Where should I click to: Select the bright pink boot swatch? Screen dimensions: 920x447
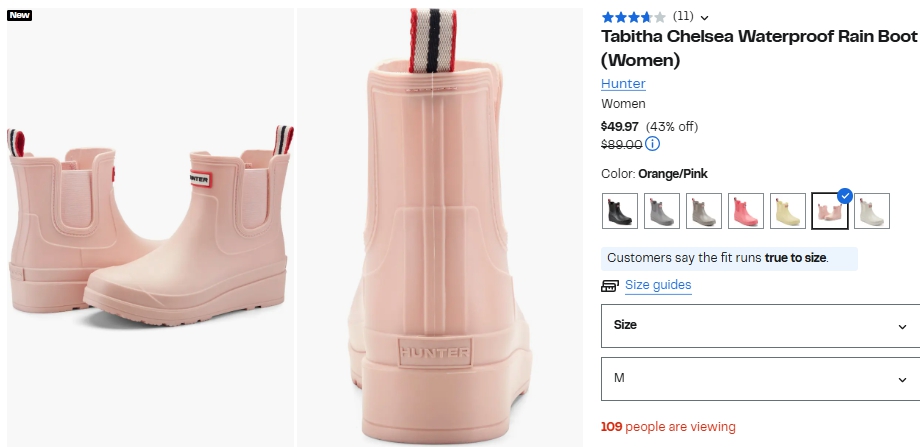click(x=746, y=211)
